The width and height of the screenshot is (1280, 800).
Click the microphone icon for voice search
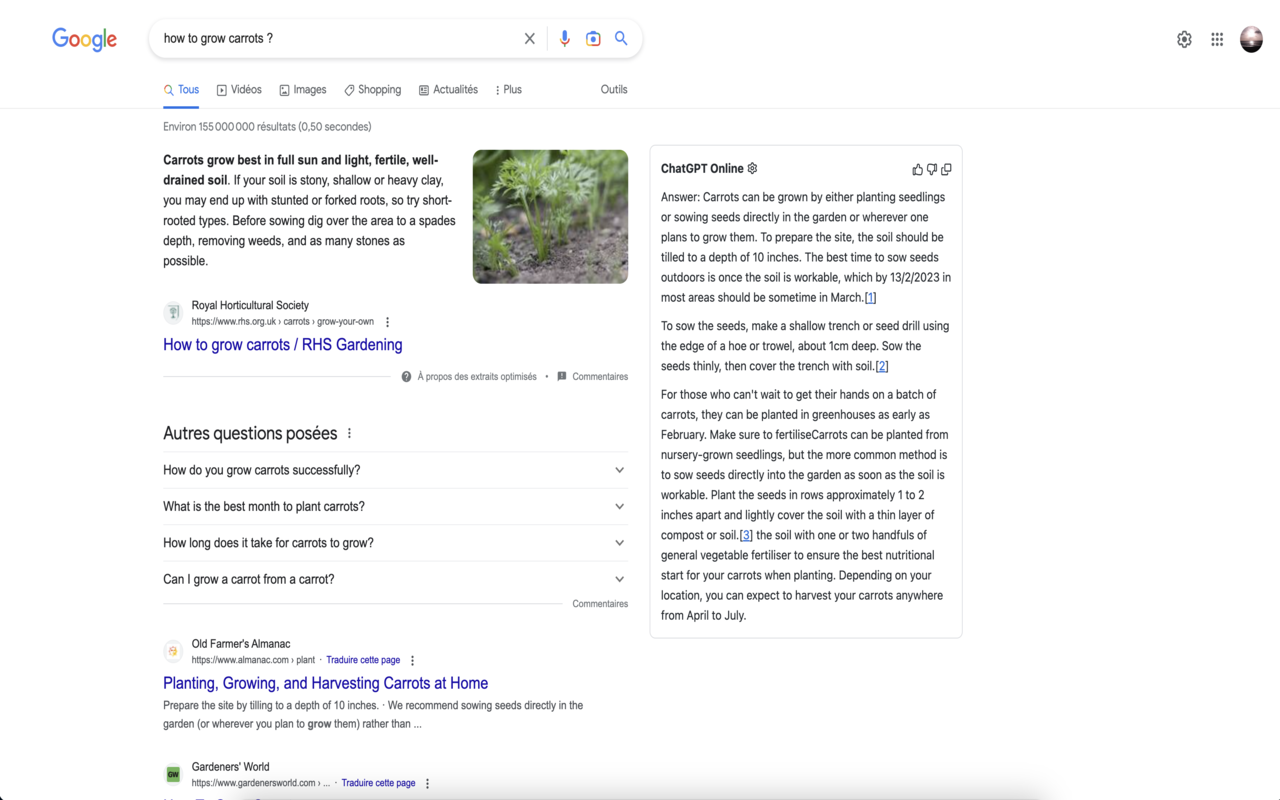tap(564, 37)
